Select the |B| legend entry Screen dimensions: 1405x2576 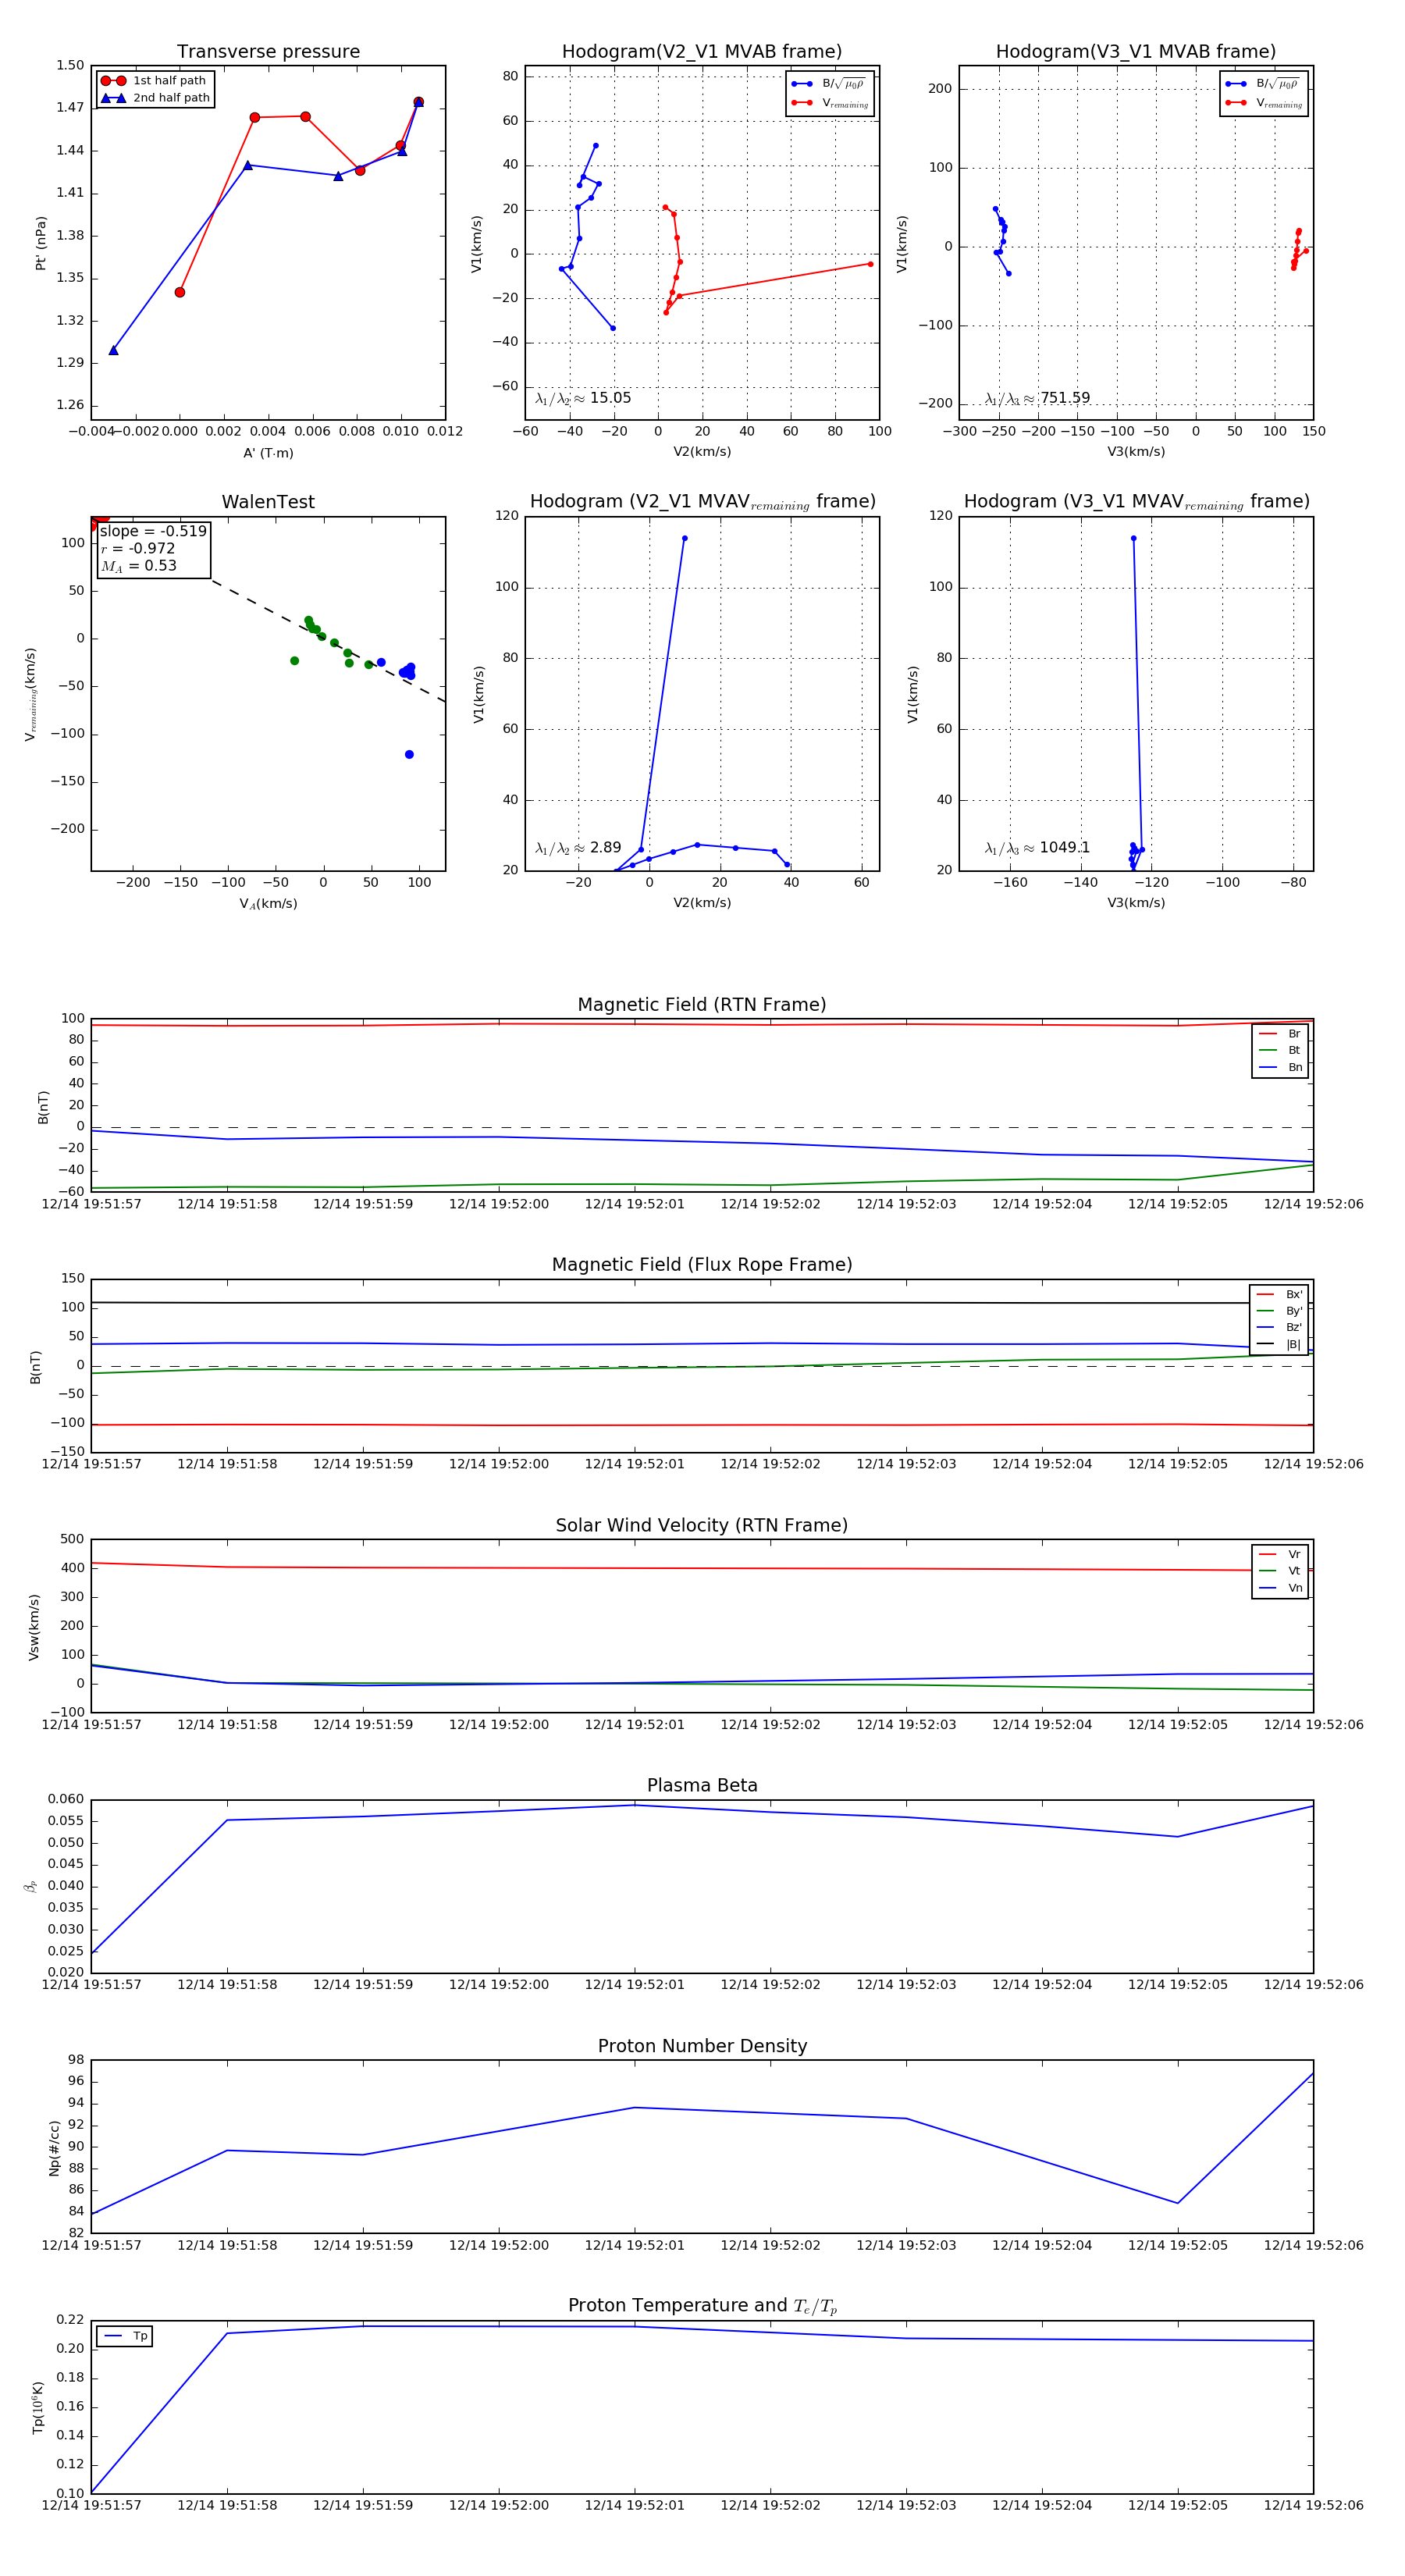[x=1280, y=1344]
